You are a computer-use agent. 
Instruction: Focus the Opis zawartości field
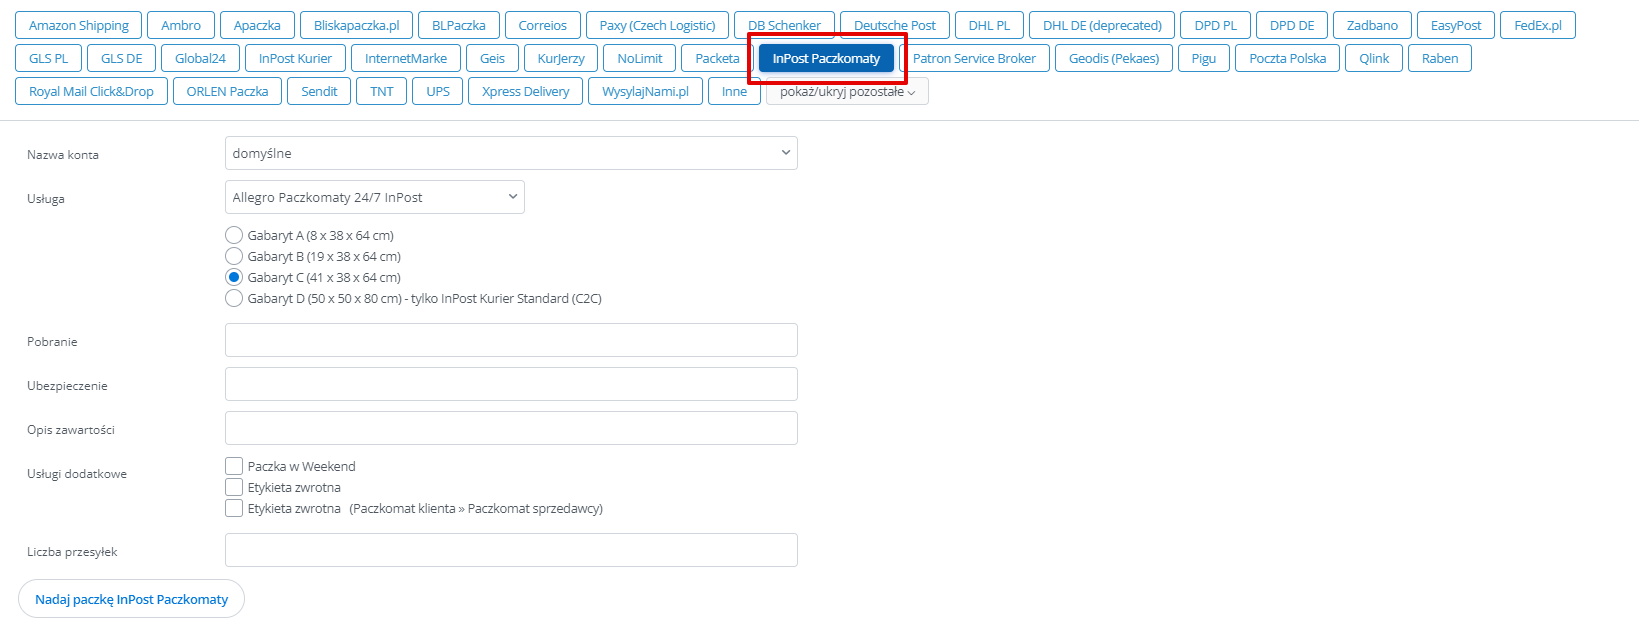click(511, 428)
